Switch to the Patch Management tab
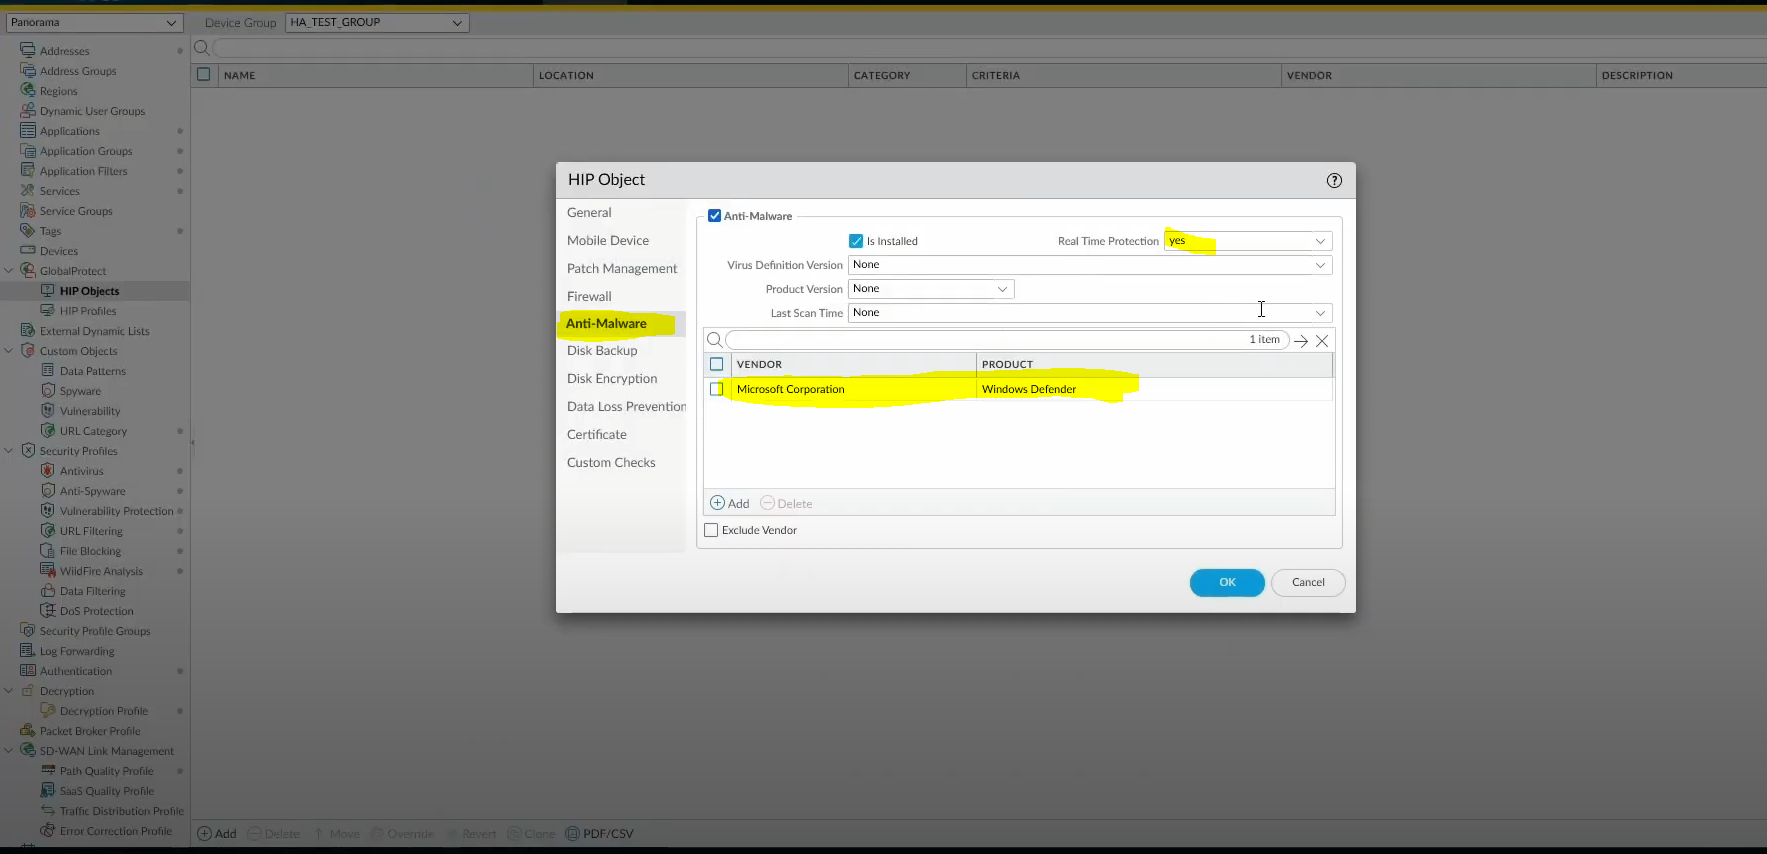This screenshot has width=1767, height=854. click(622, 268)
